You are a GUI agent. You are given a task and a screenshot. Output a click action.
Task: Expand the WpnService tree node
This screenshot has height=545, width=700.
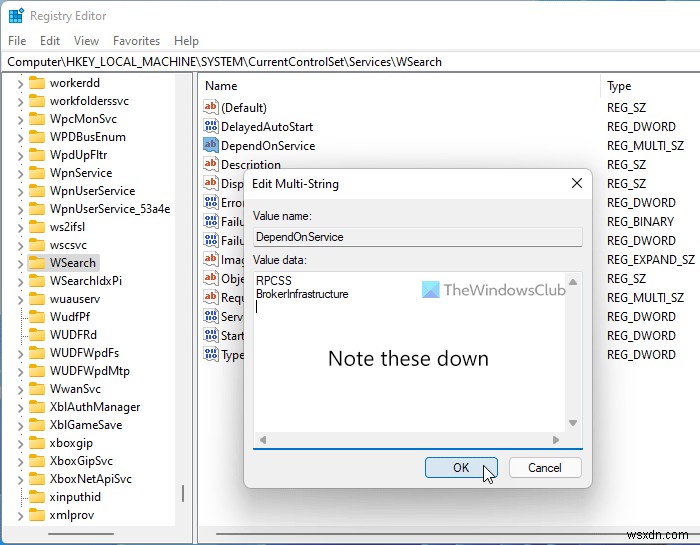coord(20,174)
